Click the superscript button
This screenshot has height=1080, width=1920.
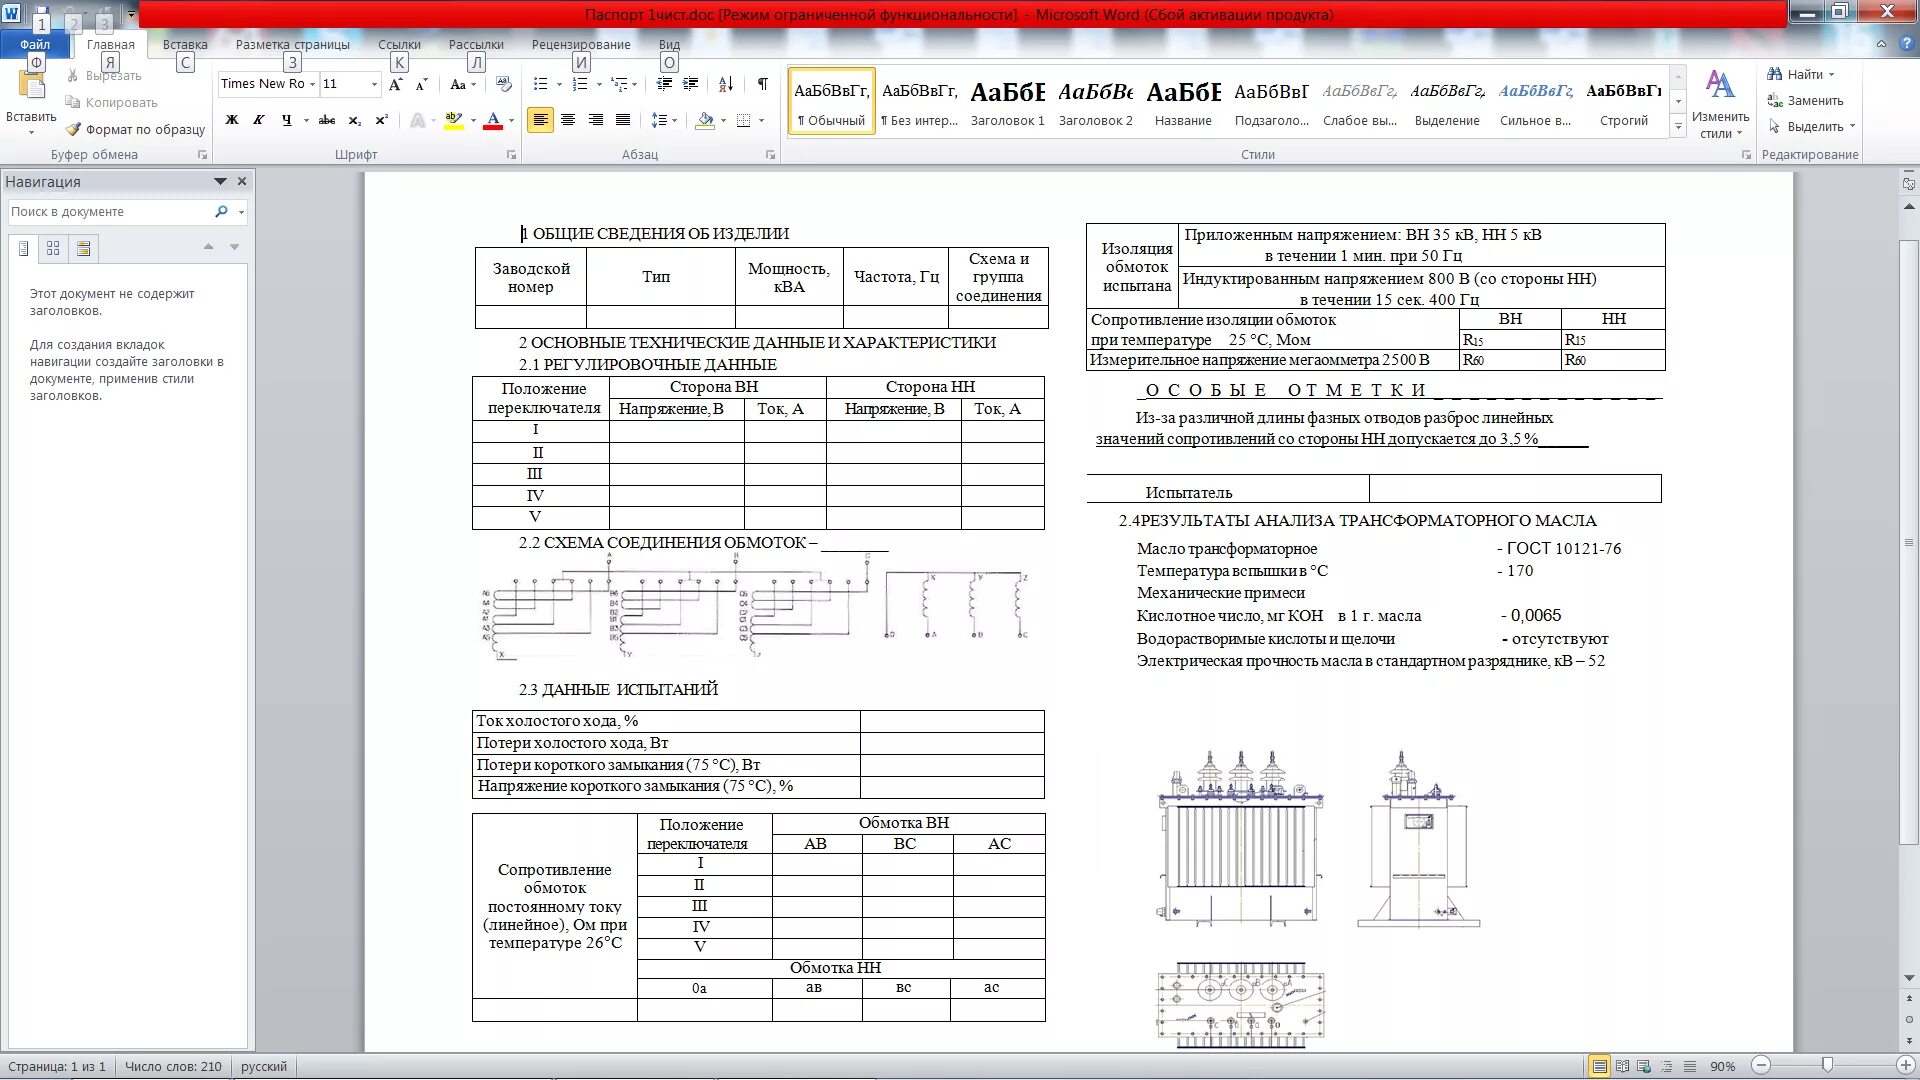[381, 120]
